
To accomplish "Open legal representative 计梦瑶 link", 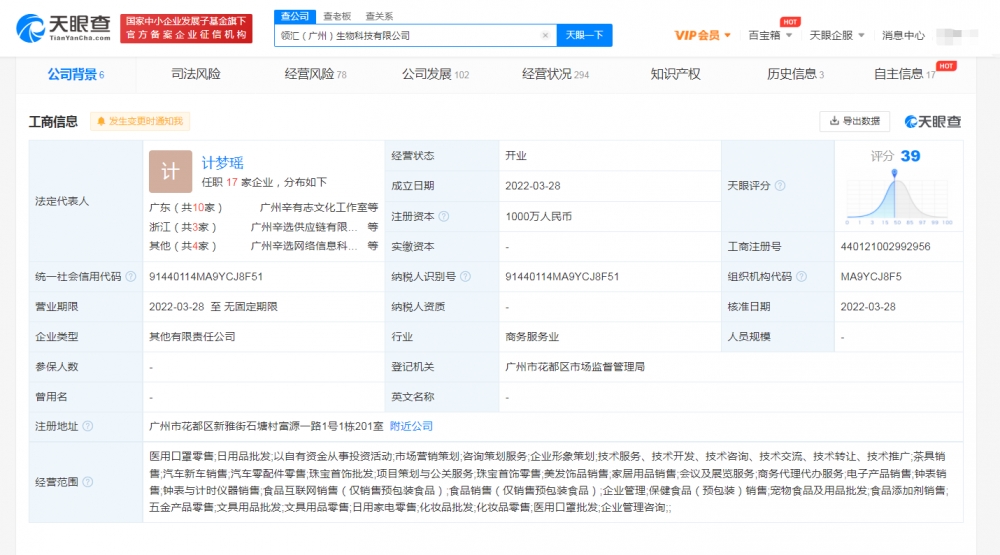I will click(223, 163).
